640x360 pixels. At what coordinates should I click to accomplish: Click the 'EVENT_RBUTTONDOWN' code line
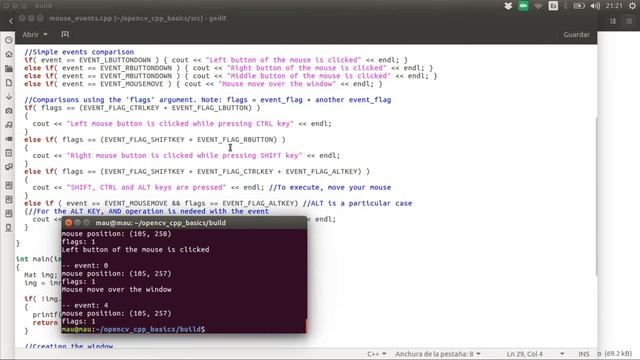[229, 68]
